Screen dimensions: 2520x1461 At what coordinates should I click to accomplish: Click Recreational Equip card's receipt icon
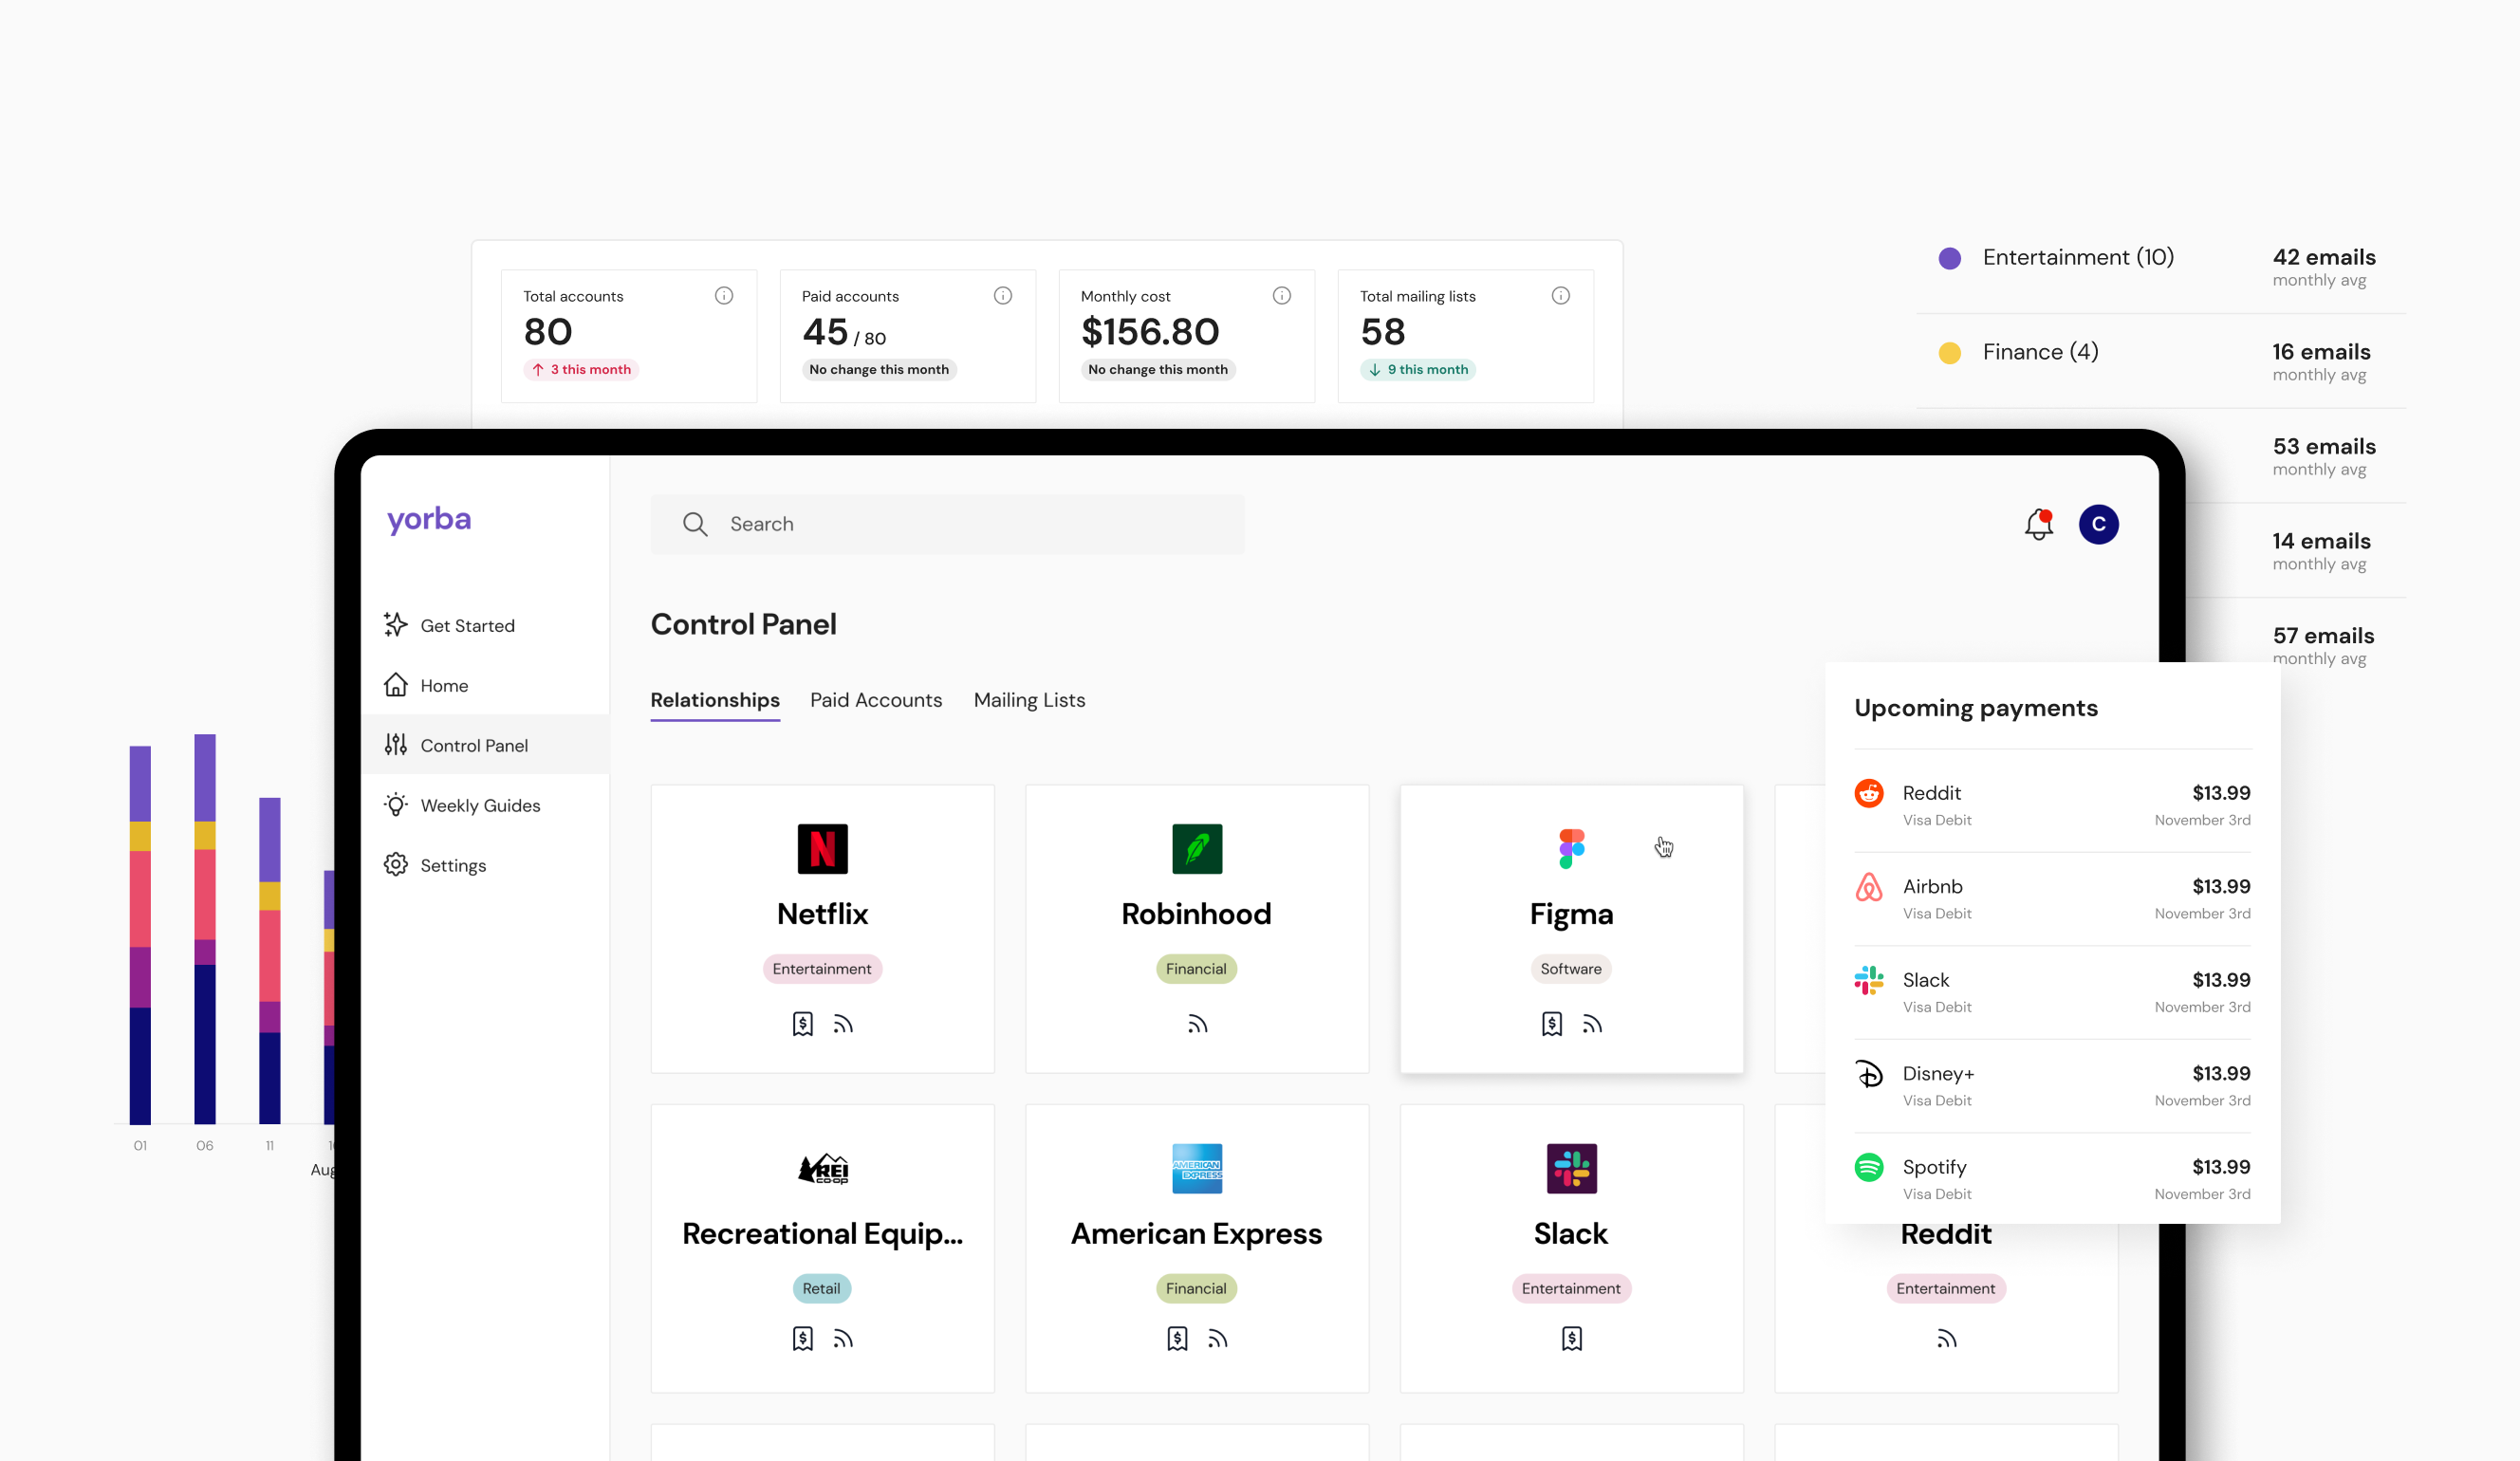(802, 1339)
